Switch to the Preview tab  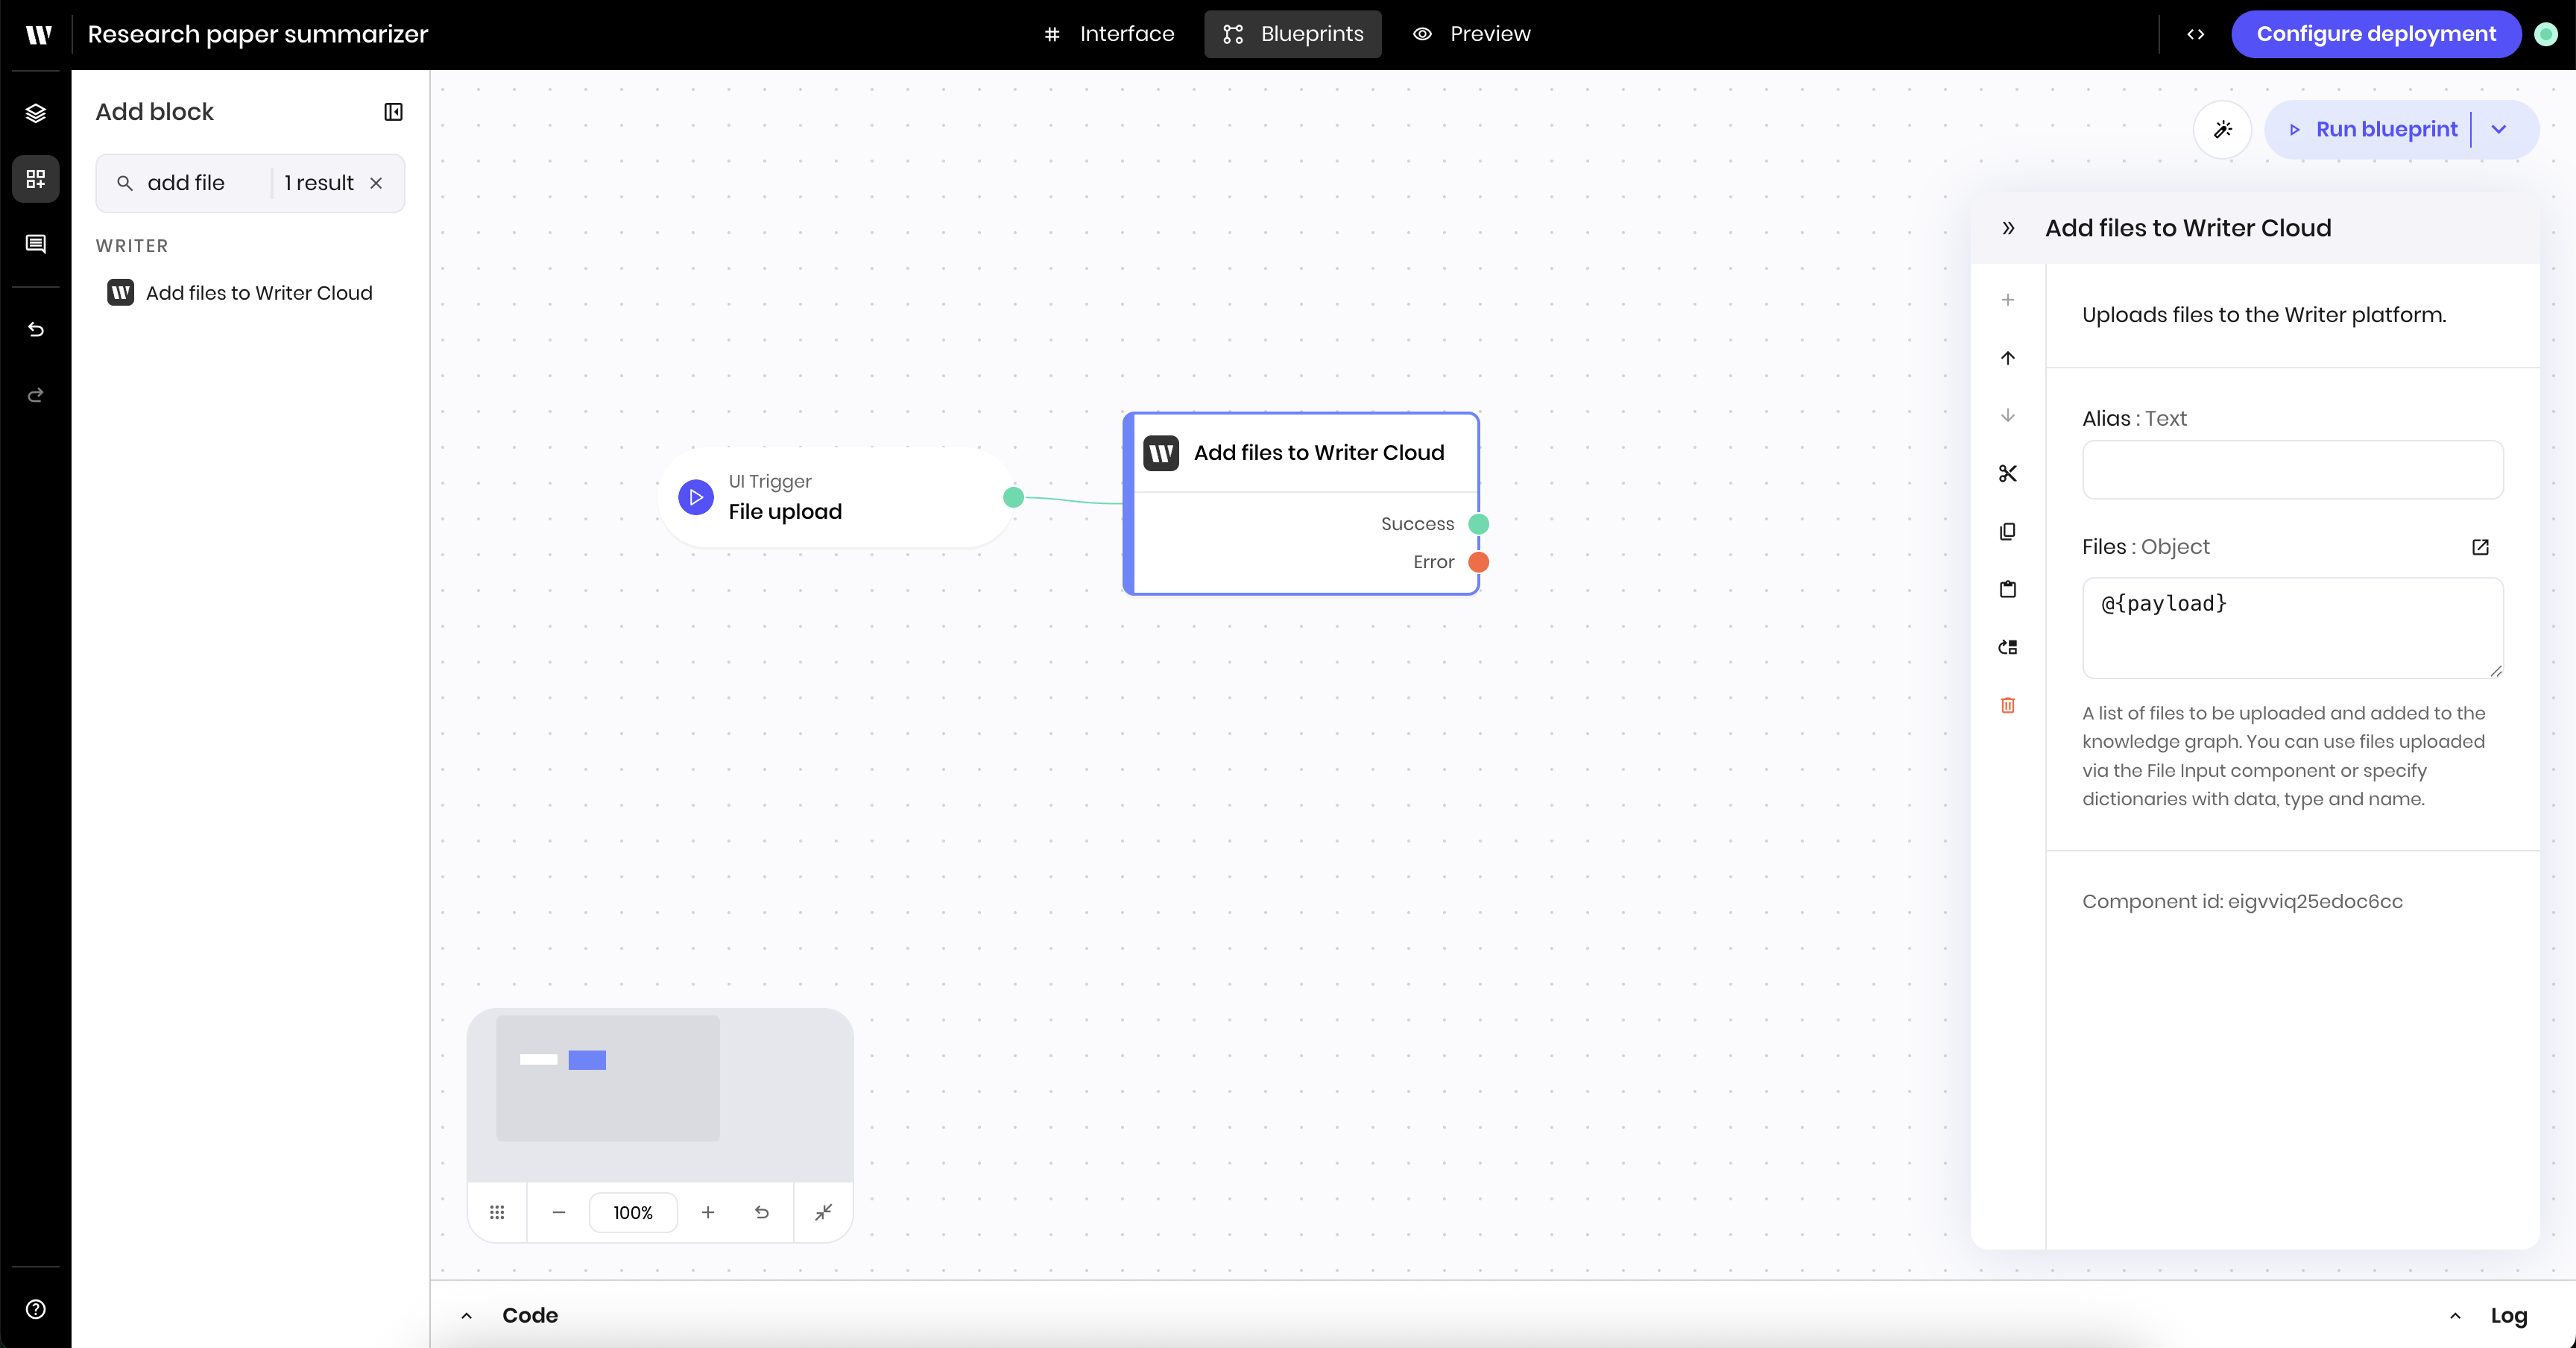pos(1471,34)
